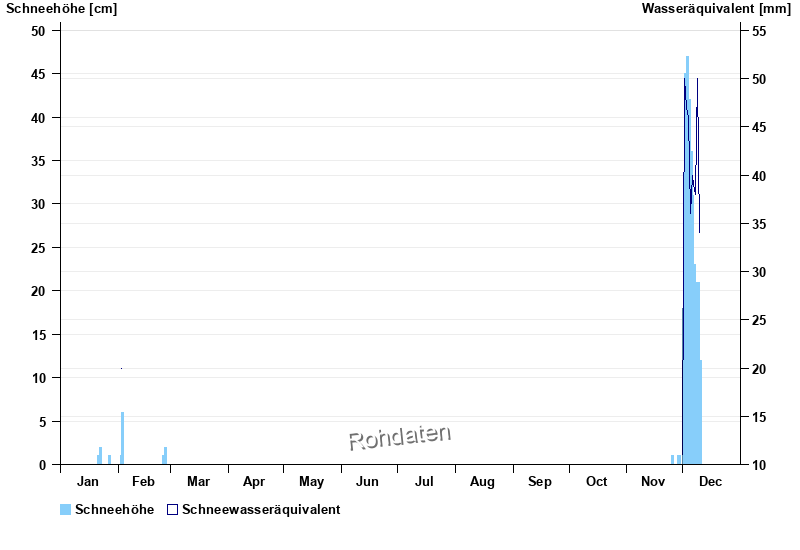Click the 6 cm snow bar at start of February

(123, 438)
